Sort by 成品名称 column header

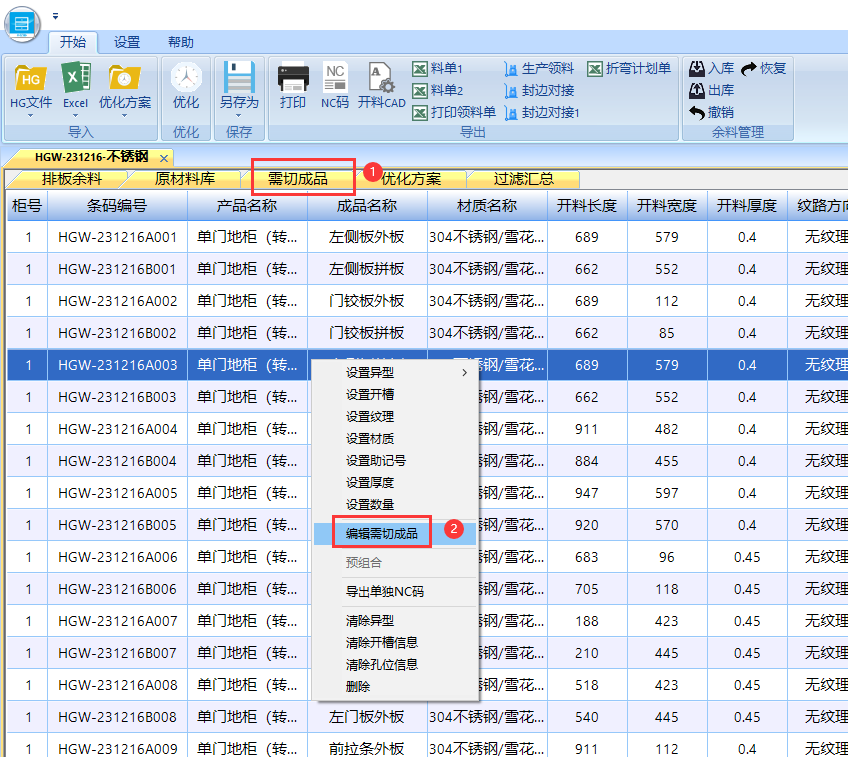point(367,205)
